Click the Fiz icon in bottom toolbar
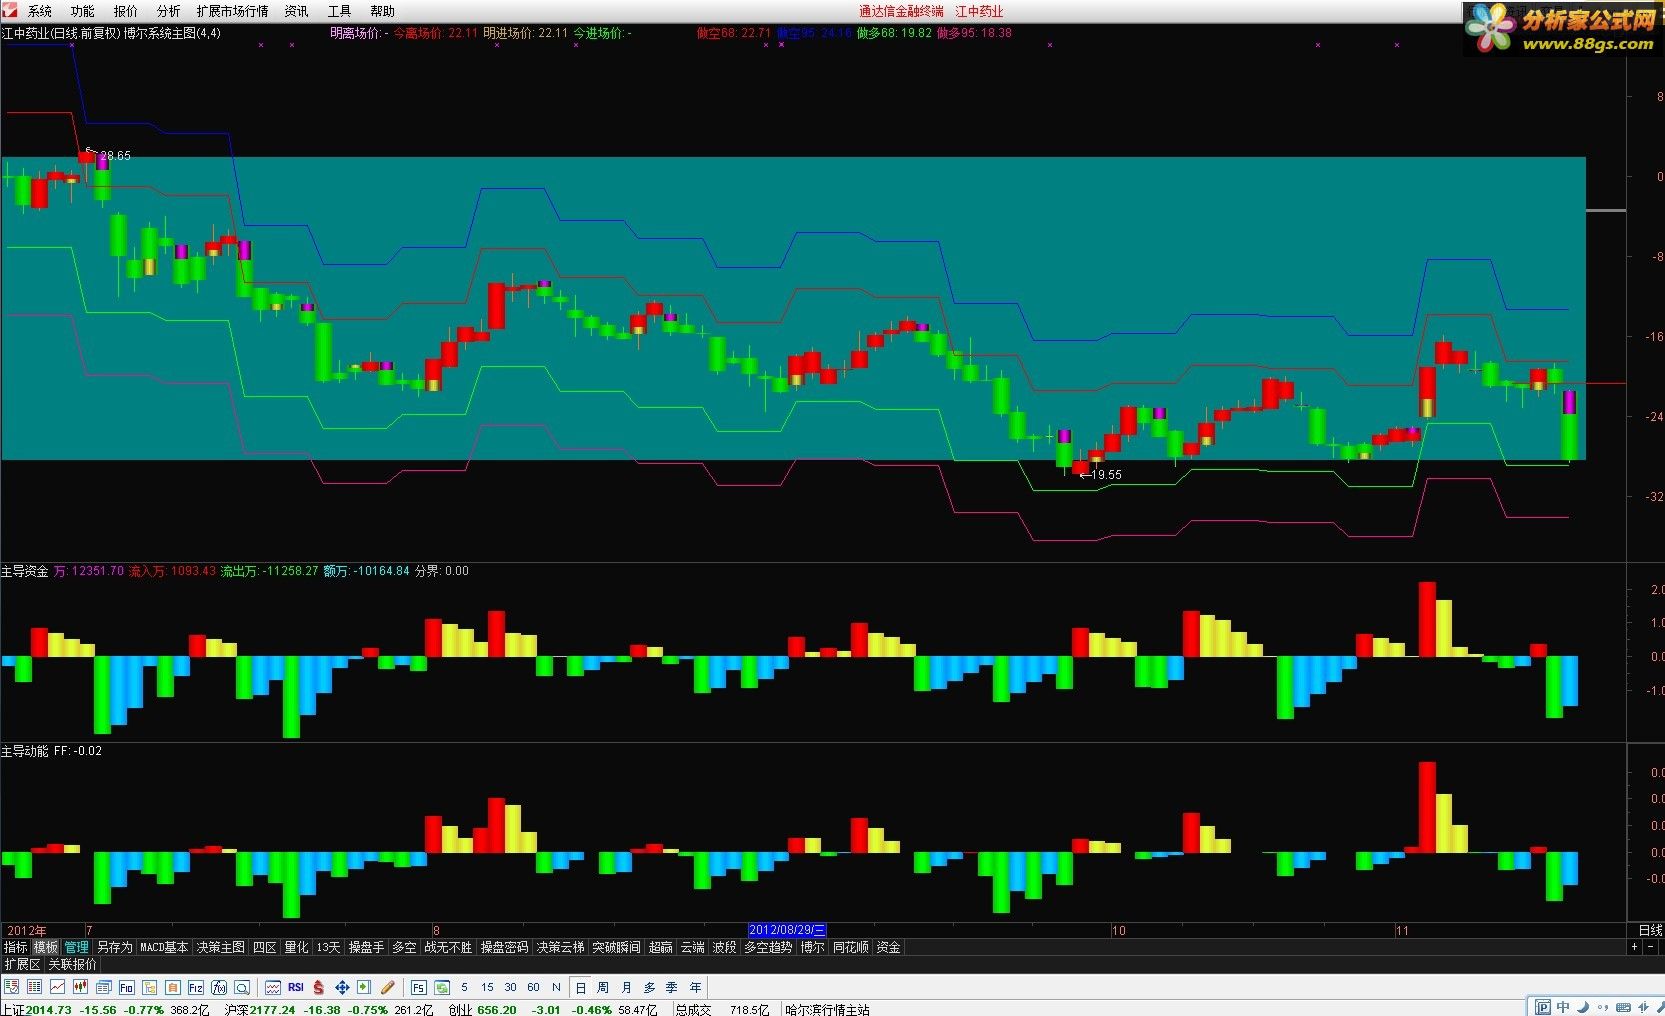The height and width of the screenshot is (1016, 1665). [196, 987]
